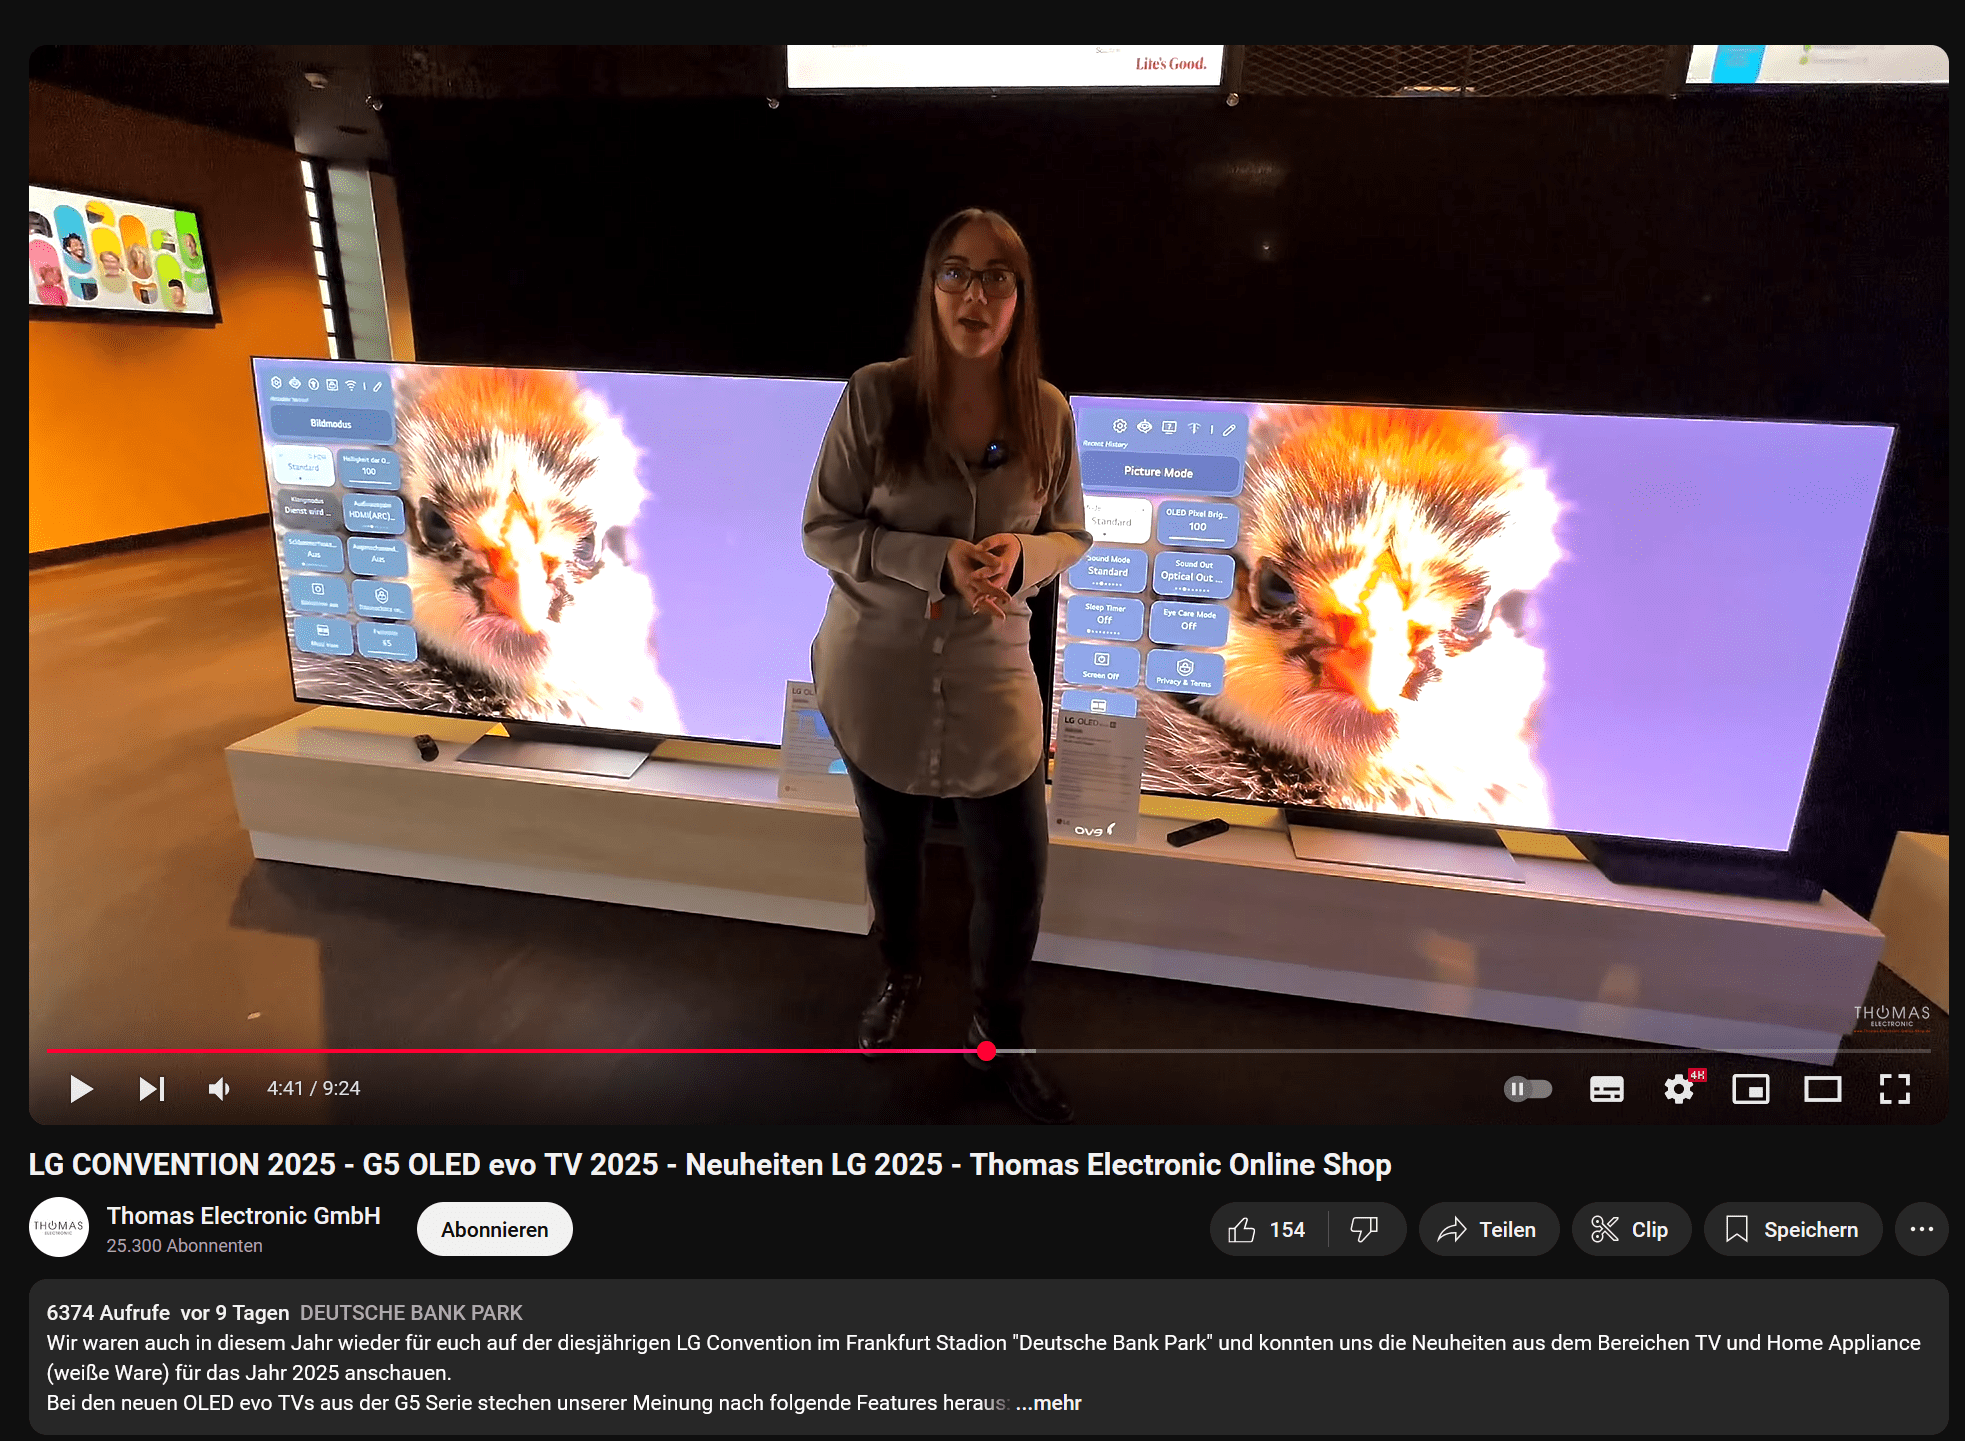Seek using the red progress scrubber
This screenshot has width=1965, height=1441.
(x=986, y=1051)
